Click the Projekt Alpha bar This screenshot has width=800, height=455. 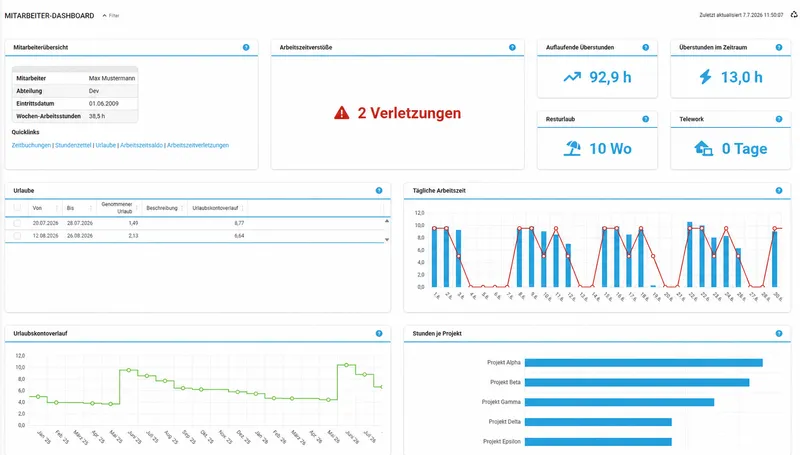(643, 363)
